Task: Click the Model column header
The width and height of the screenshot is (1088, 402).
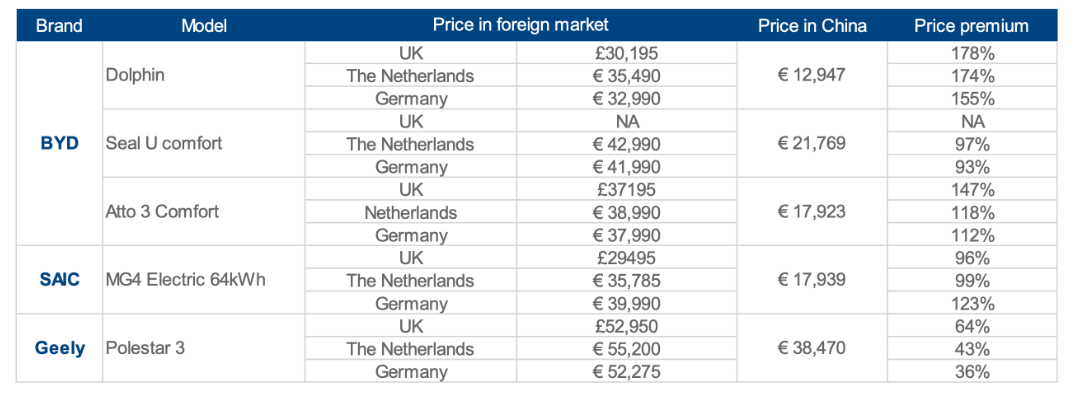Action: (x=204, y=25)
